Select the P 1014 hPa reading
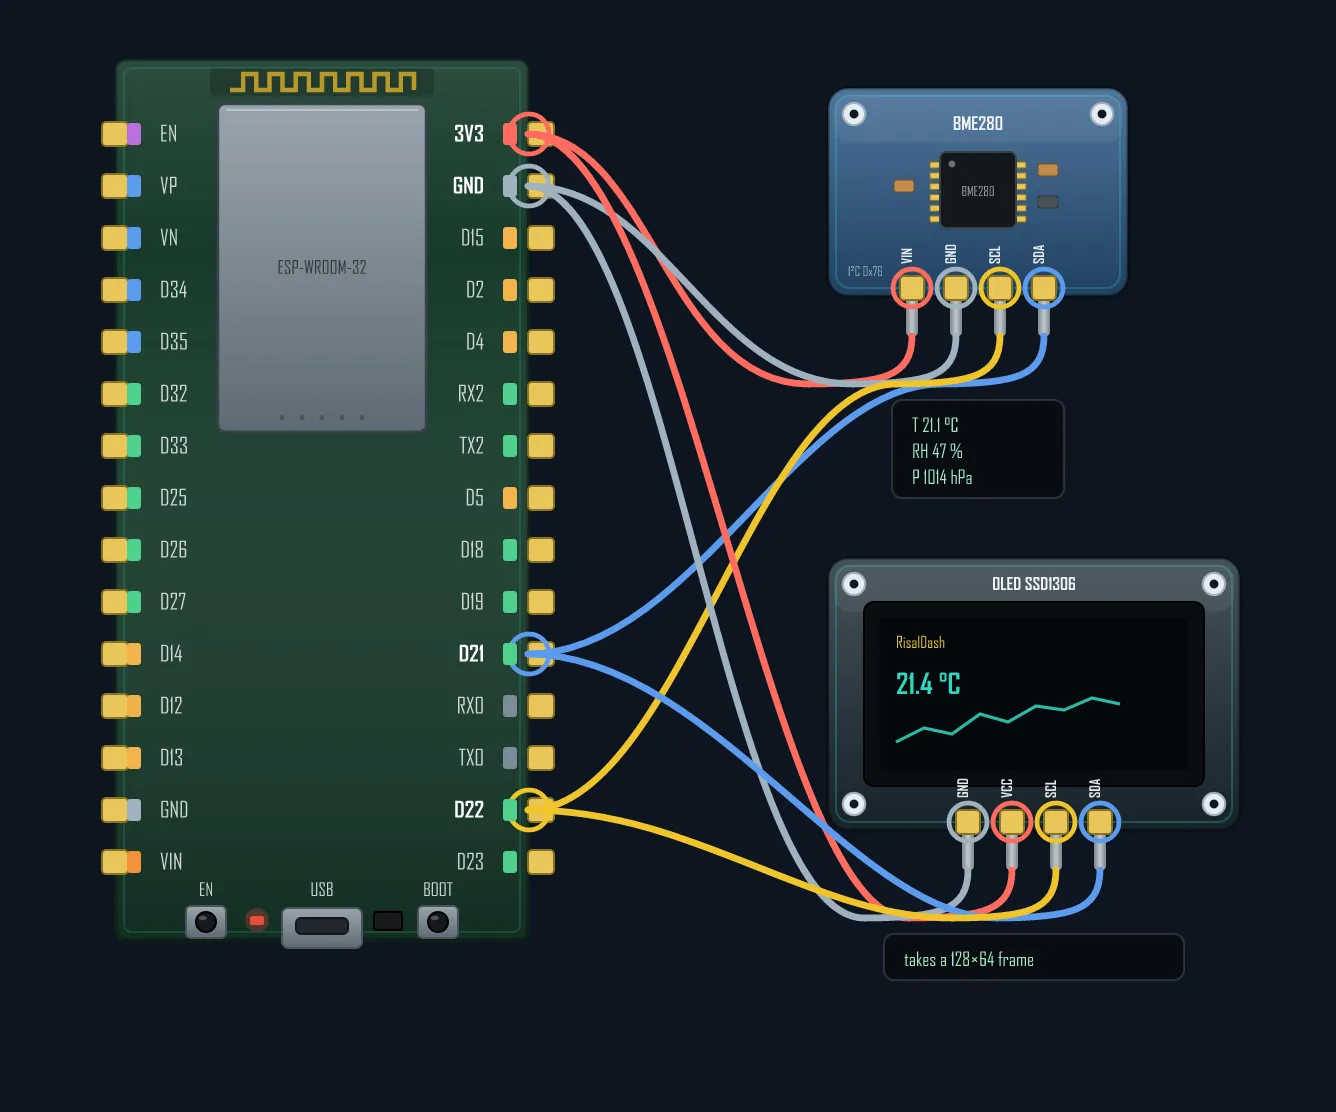 point(942,477)
